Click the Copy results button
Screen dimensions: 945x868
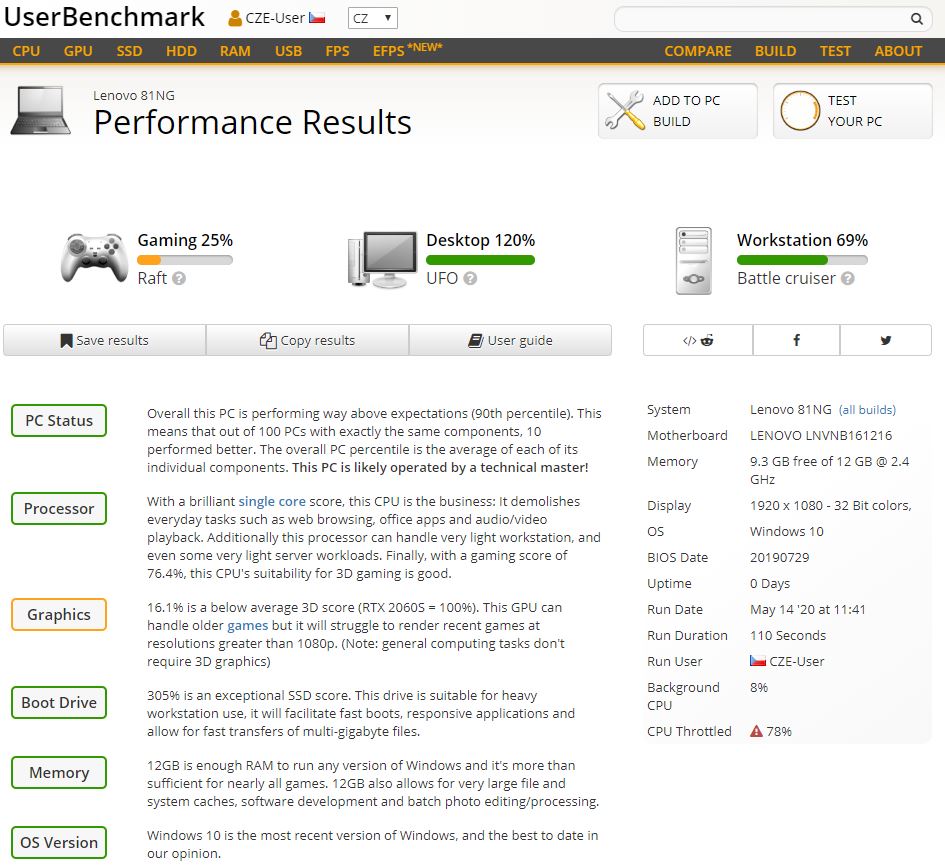[x=307, y=340]
